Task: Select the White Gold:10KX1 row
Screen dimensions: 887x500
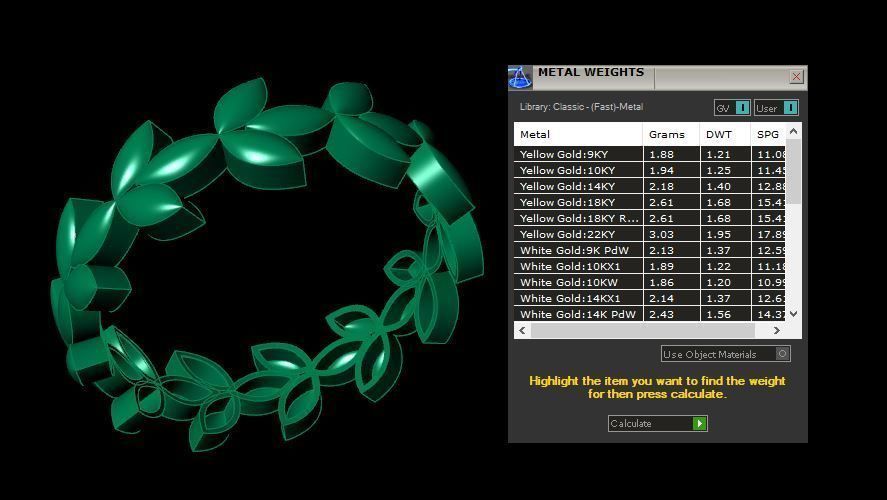Action: 650,266
